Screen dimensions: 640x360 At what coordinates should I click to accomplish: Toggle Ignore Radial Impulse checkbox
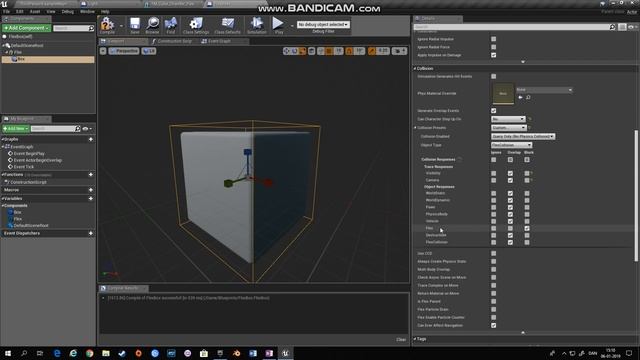493,39
